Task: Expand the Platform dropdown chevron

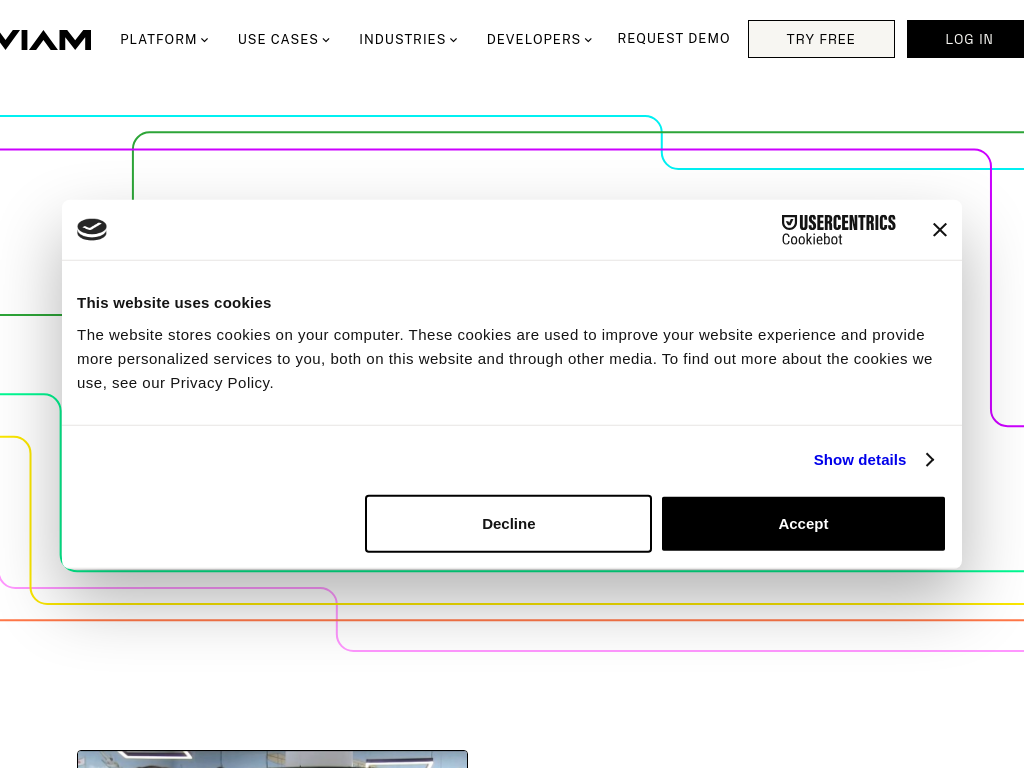Action: click(205, 40)
